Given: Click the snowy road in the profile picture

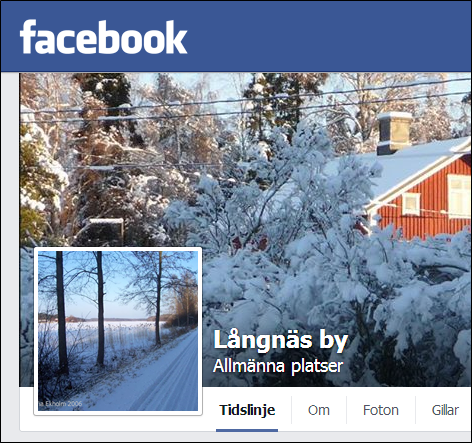Looking at the screenshot, I should 163,377.
